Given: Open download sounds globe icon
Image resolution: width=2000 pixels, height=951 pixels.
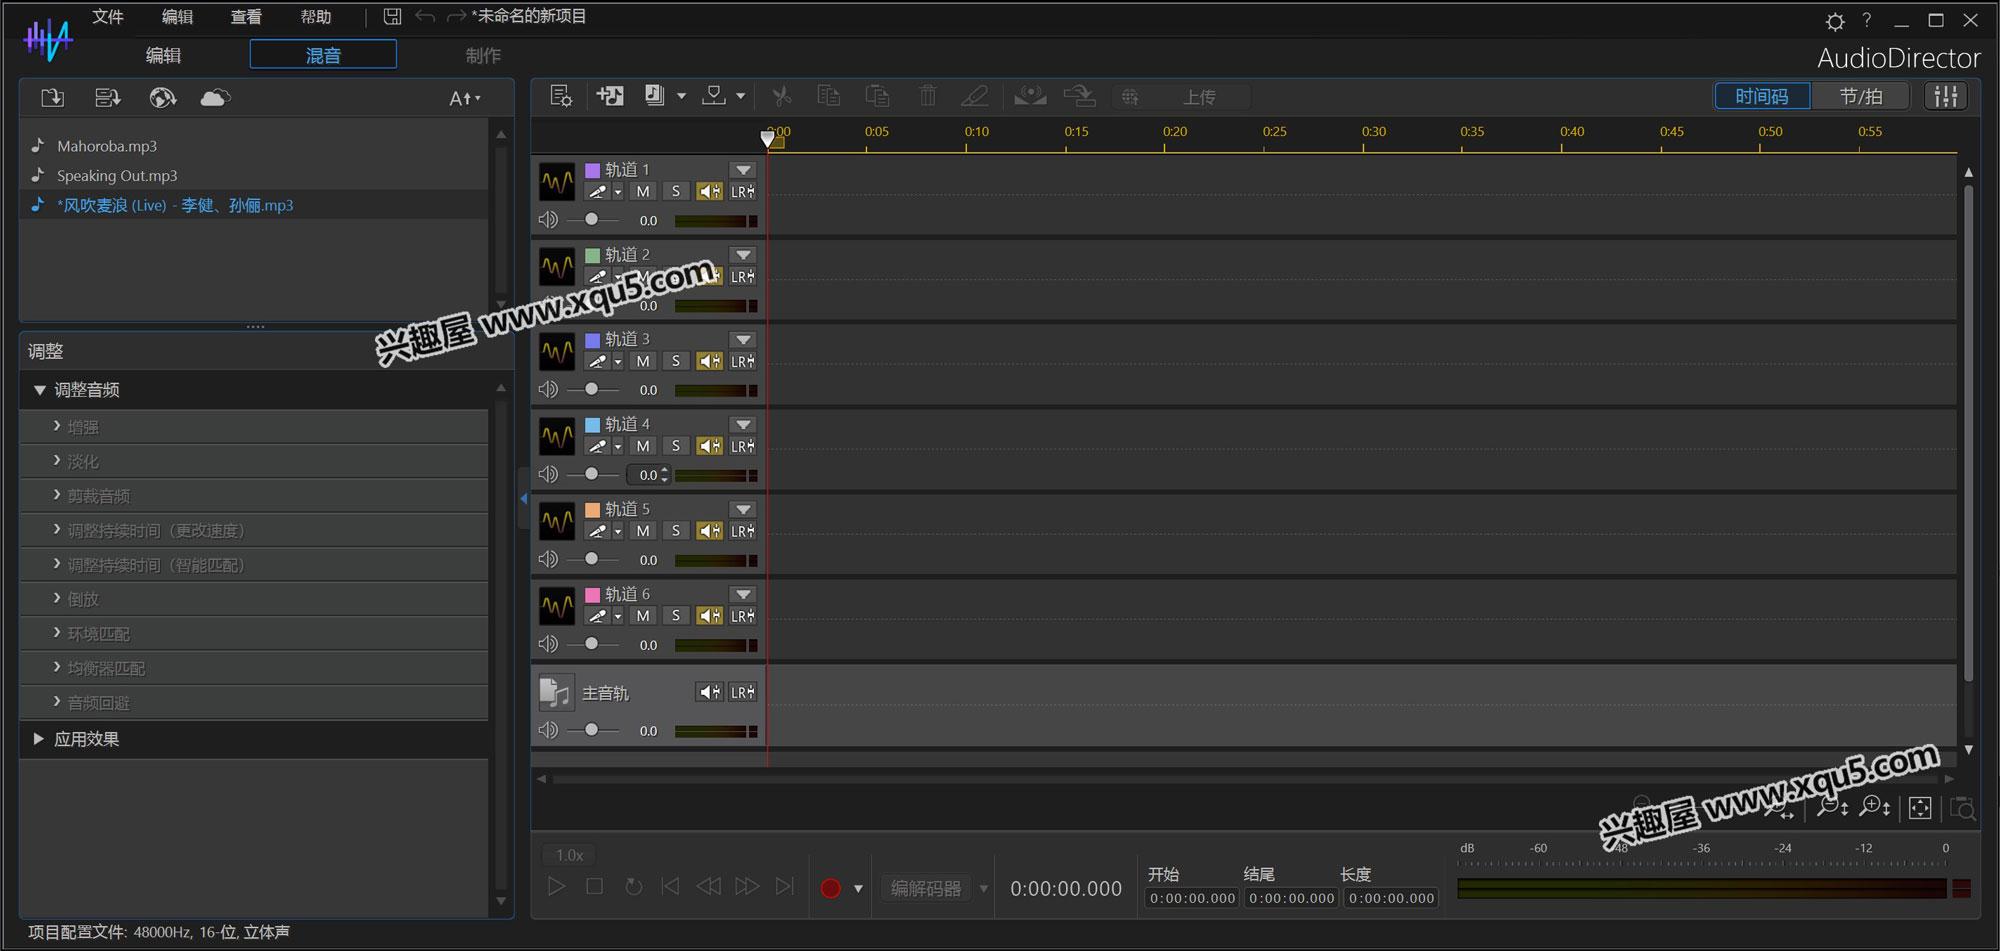Looking at the screenshot, I should pos(162,97).
